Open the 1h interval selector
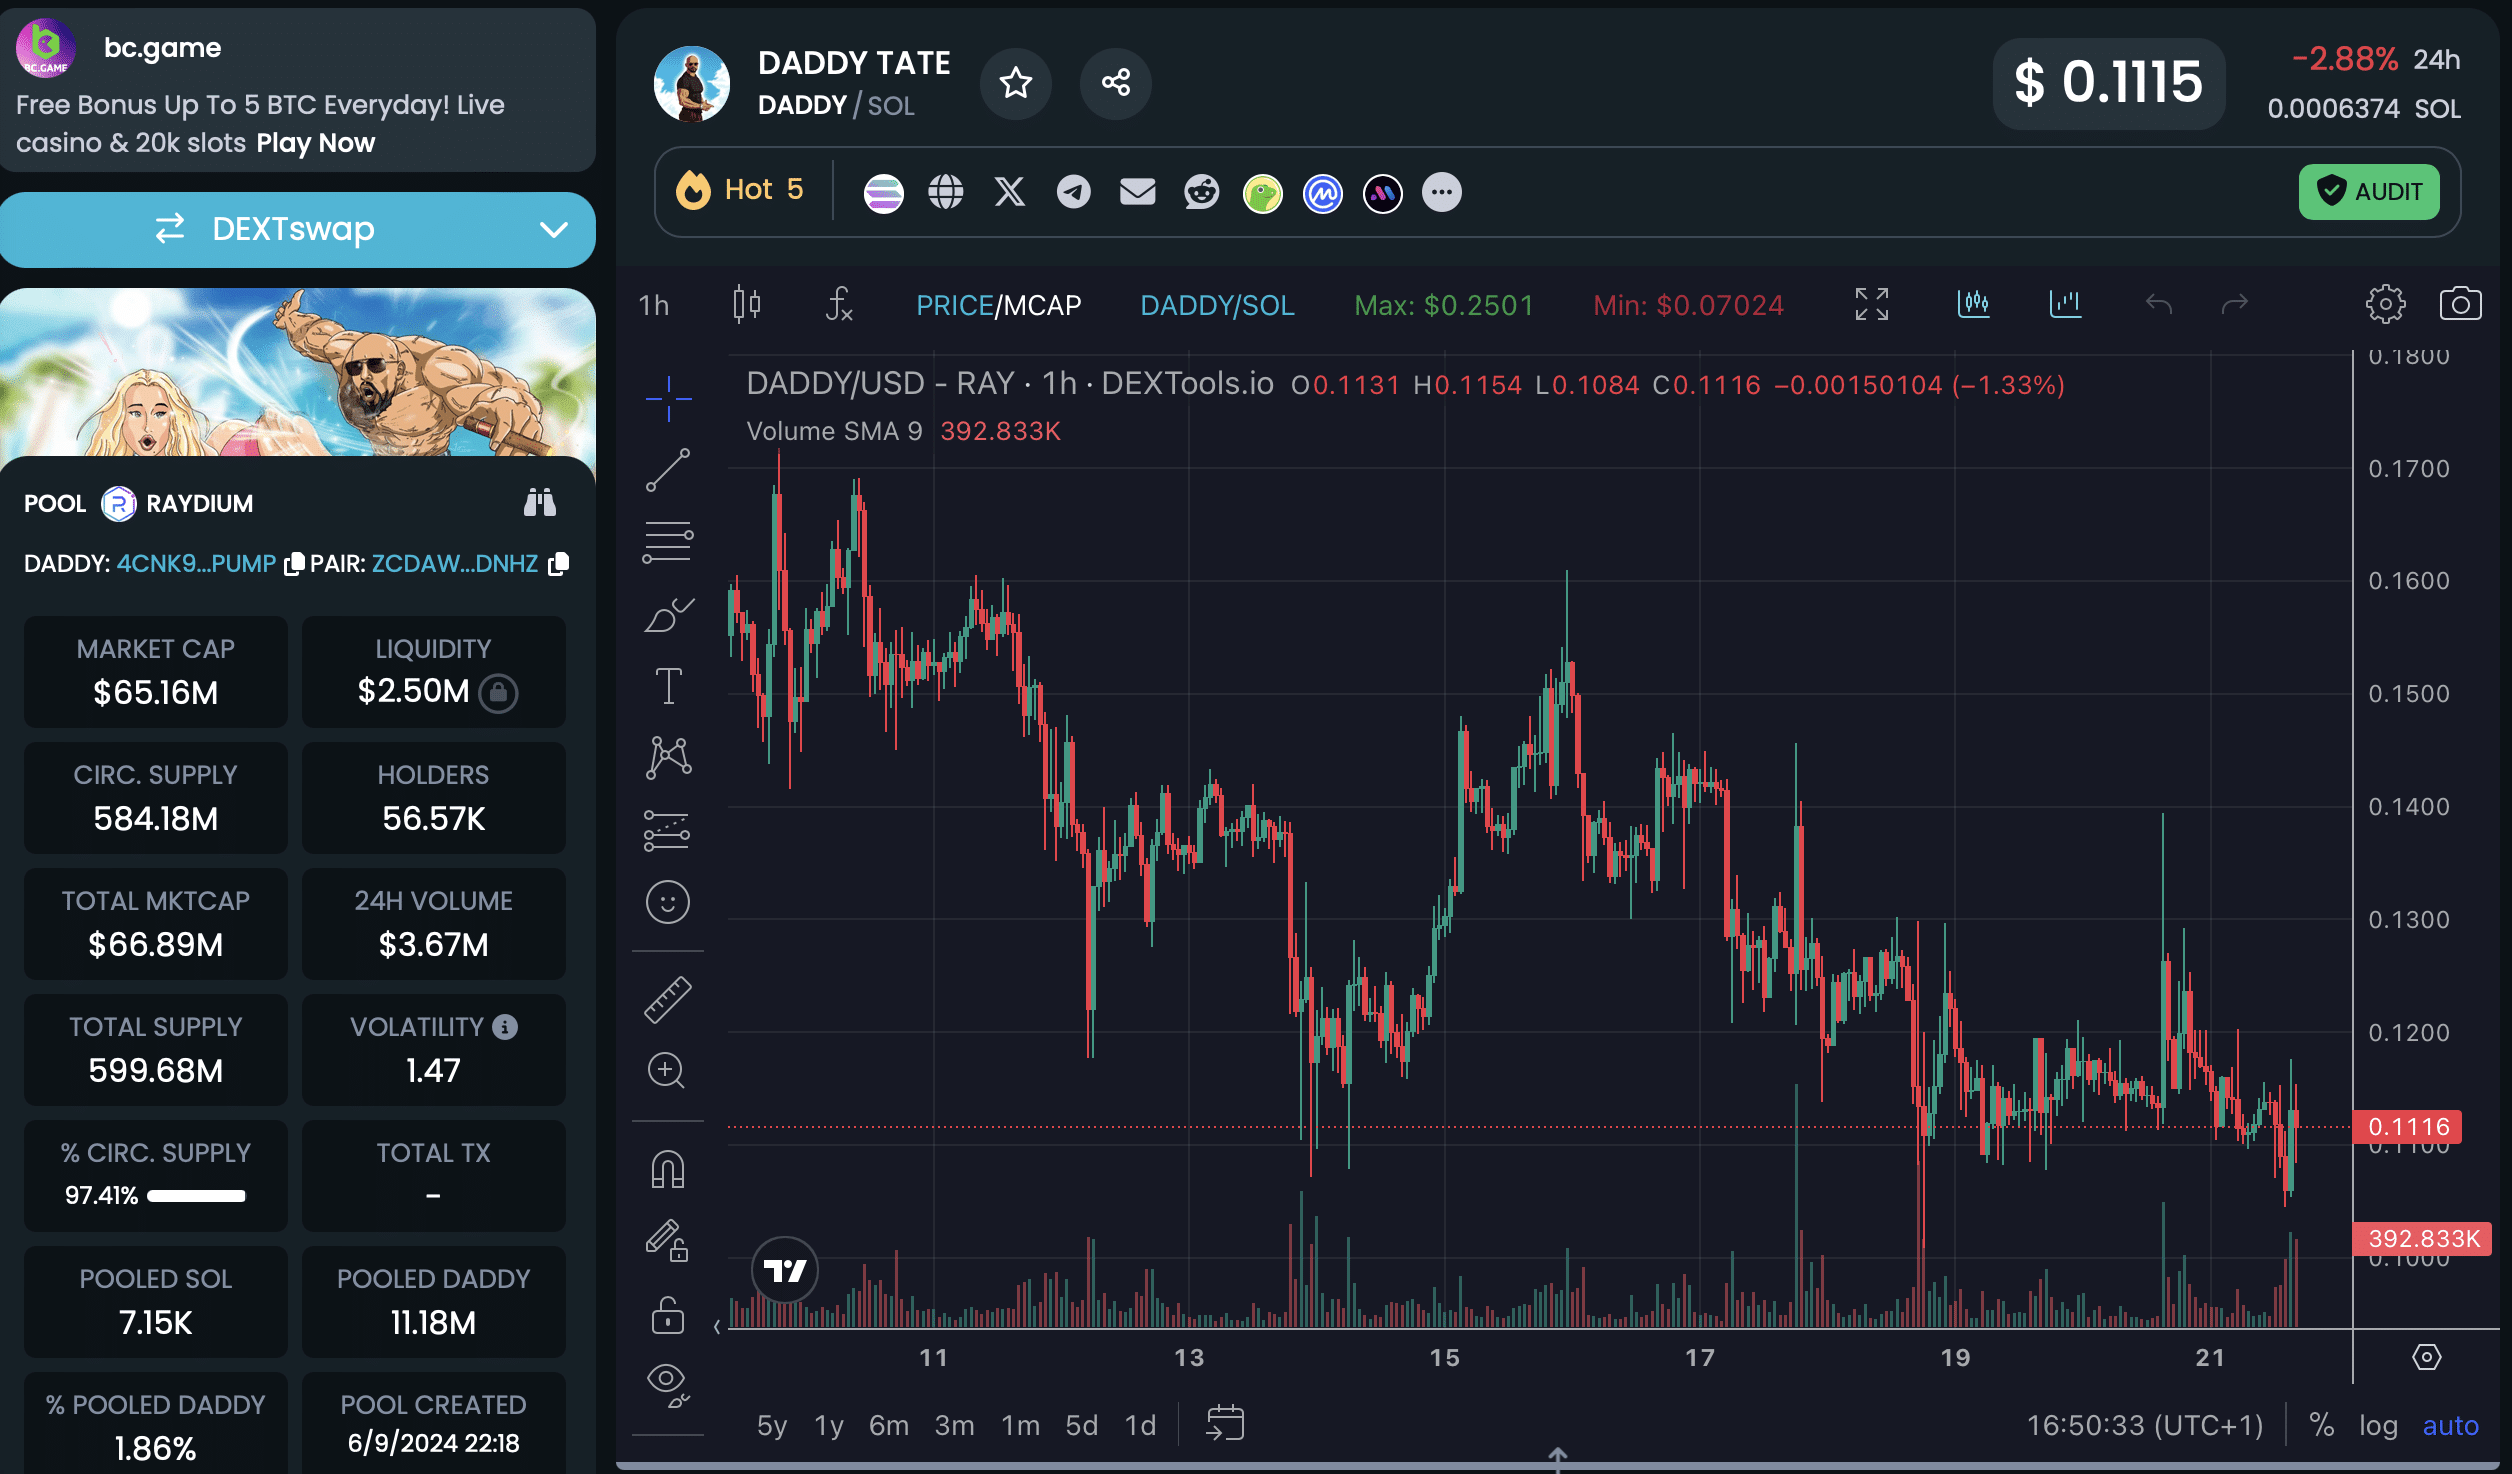2512x1474 pixels. click(x=654, y=305)
